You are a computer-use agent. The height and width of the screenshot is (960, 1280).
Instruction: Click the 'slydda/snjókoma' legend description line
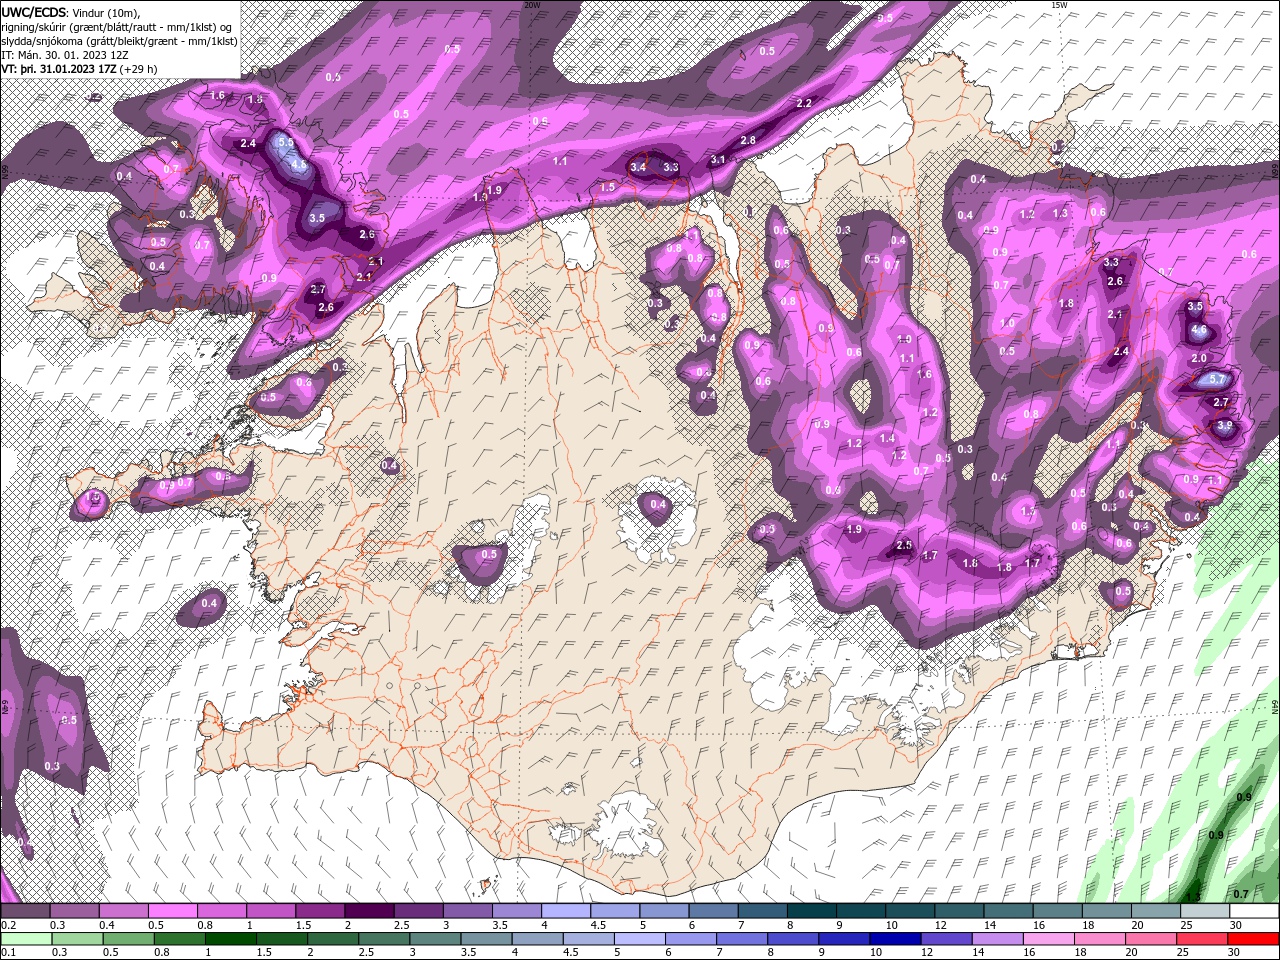point(119,41)
